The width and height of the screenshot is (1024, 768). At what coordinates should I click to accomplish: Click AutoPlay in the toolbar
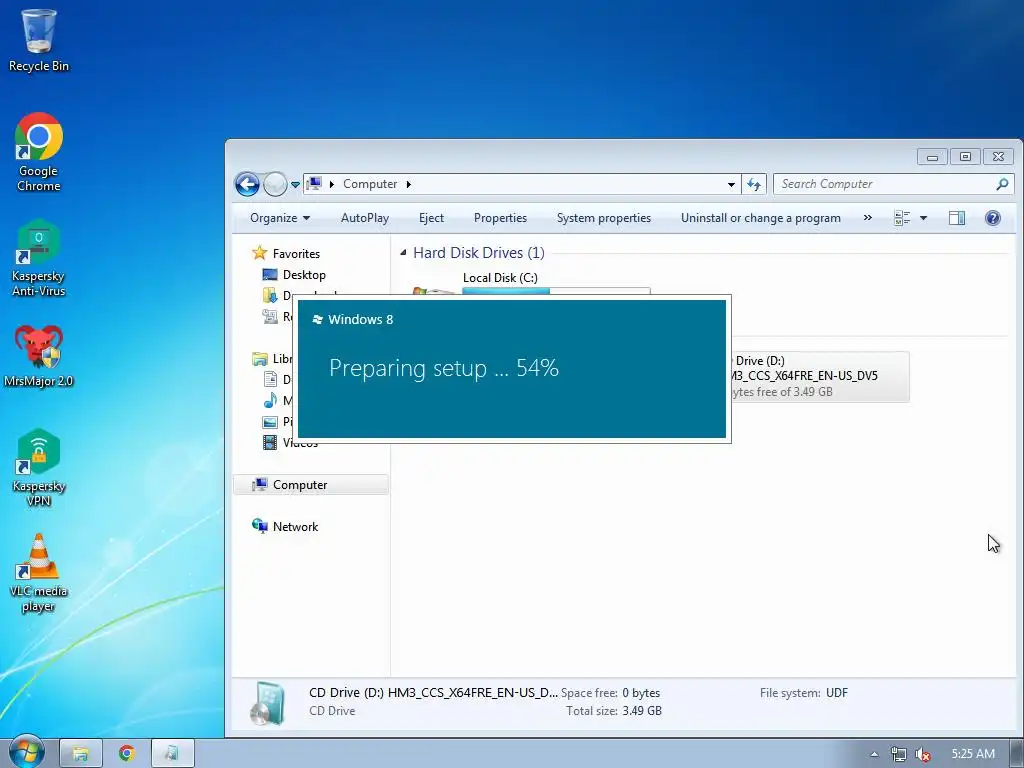click(x=365, y=218)
